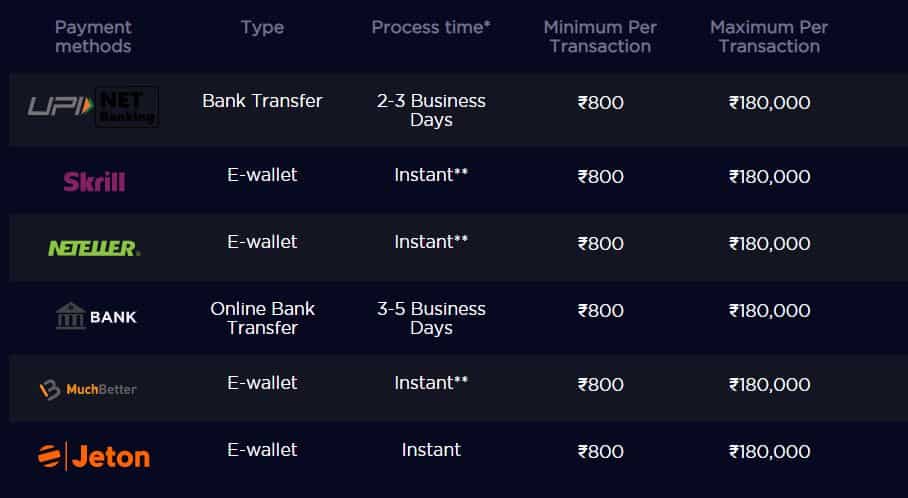Click the NET Banking logo
908x498 pixels.
pos(127,107)
